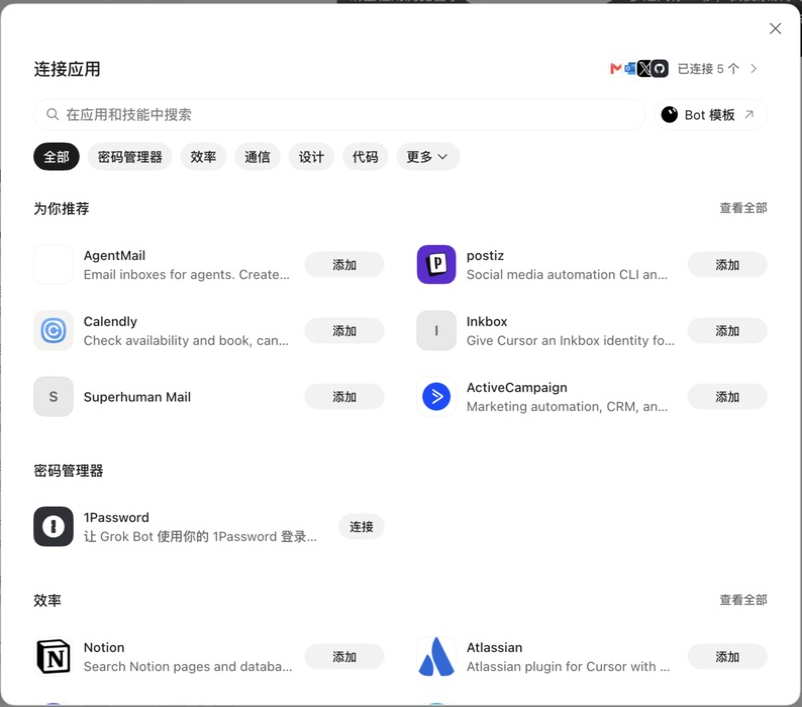Select the 代码 category tab
This screenshot has height=707, width=802.
coord(365,157)
